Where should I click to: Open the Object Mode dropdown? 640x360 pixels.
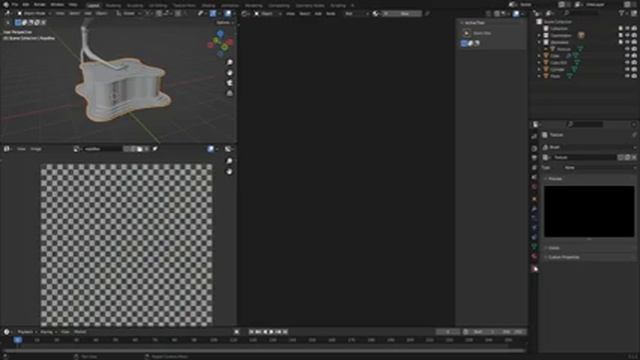click(x=34, y=13)
